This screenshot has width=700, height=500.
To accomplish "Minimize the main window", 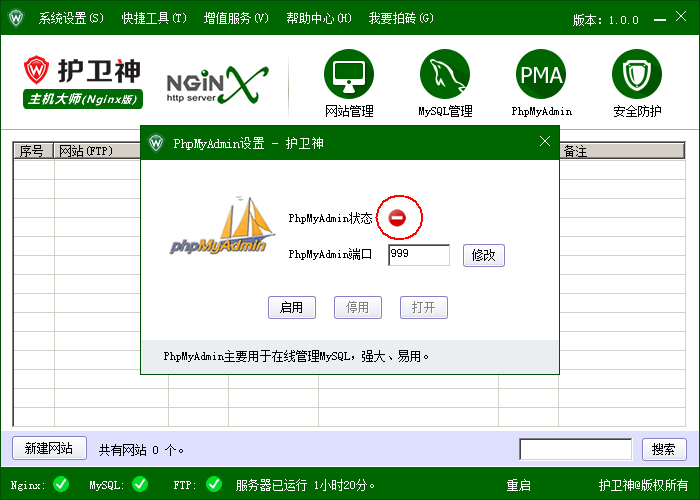I will (659, 19).
